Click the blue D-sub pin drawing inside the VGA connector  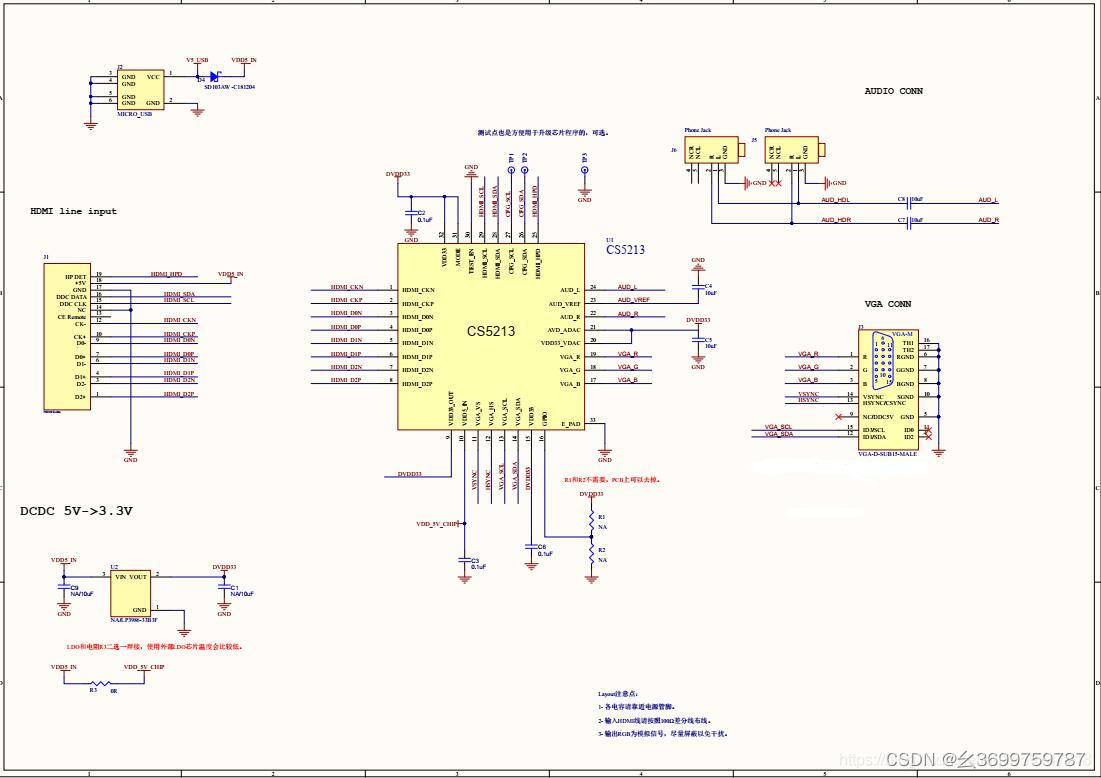[883, 359]
